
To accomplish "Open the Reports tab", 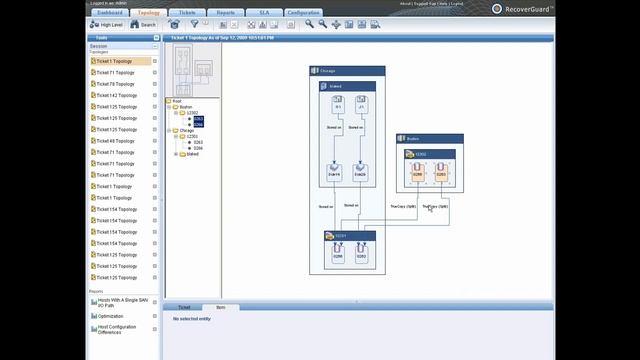I will pos(226,13).
